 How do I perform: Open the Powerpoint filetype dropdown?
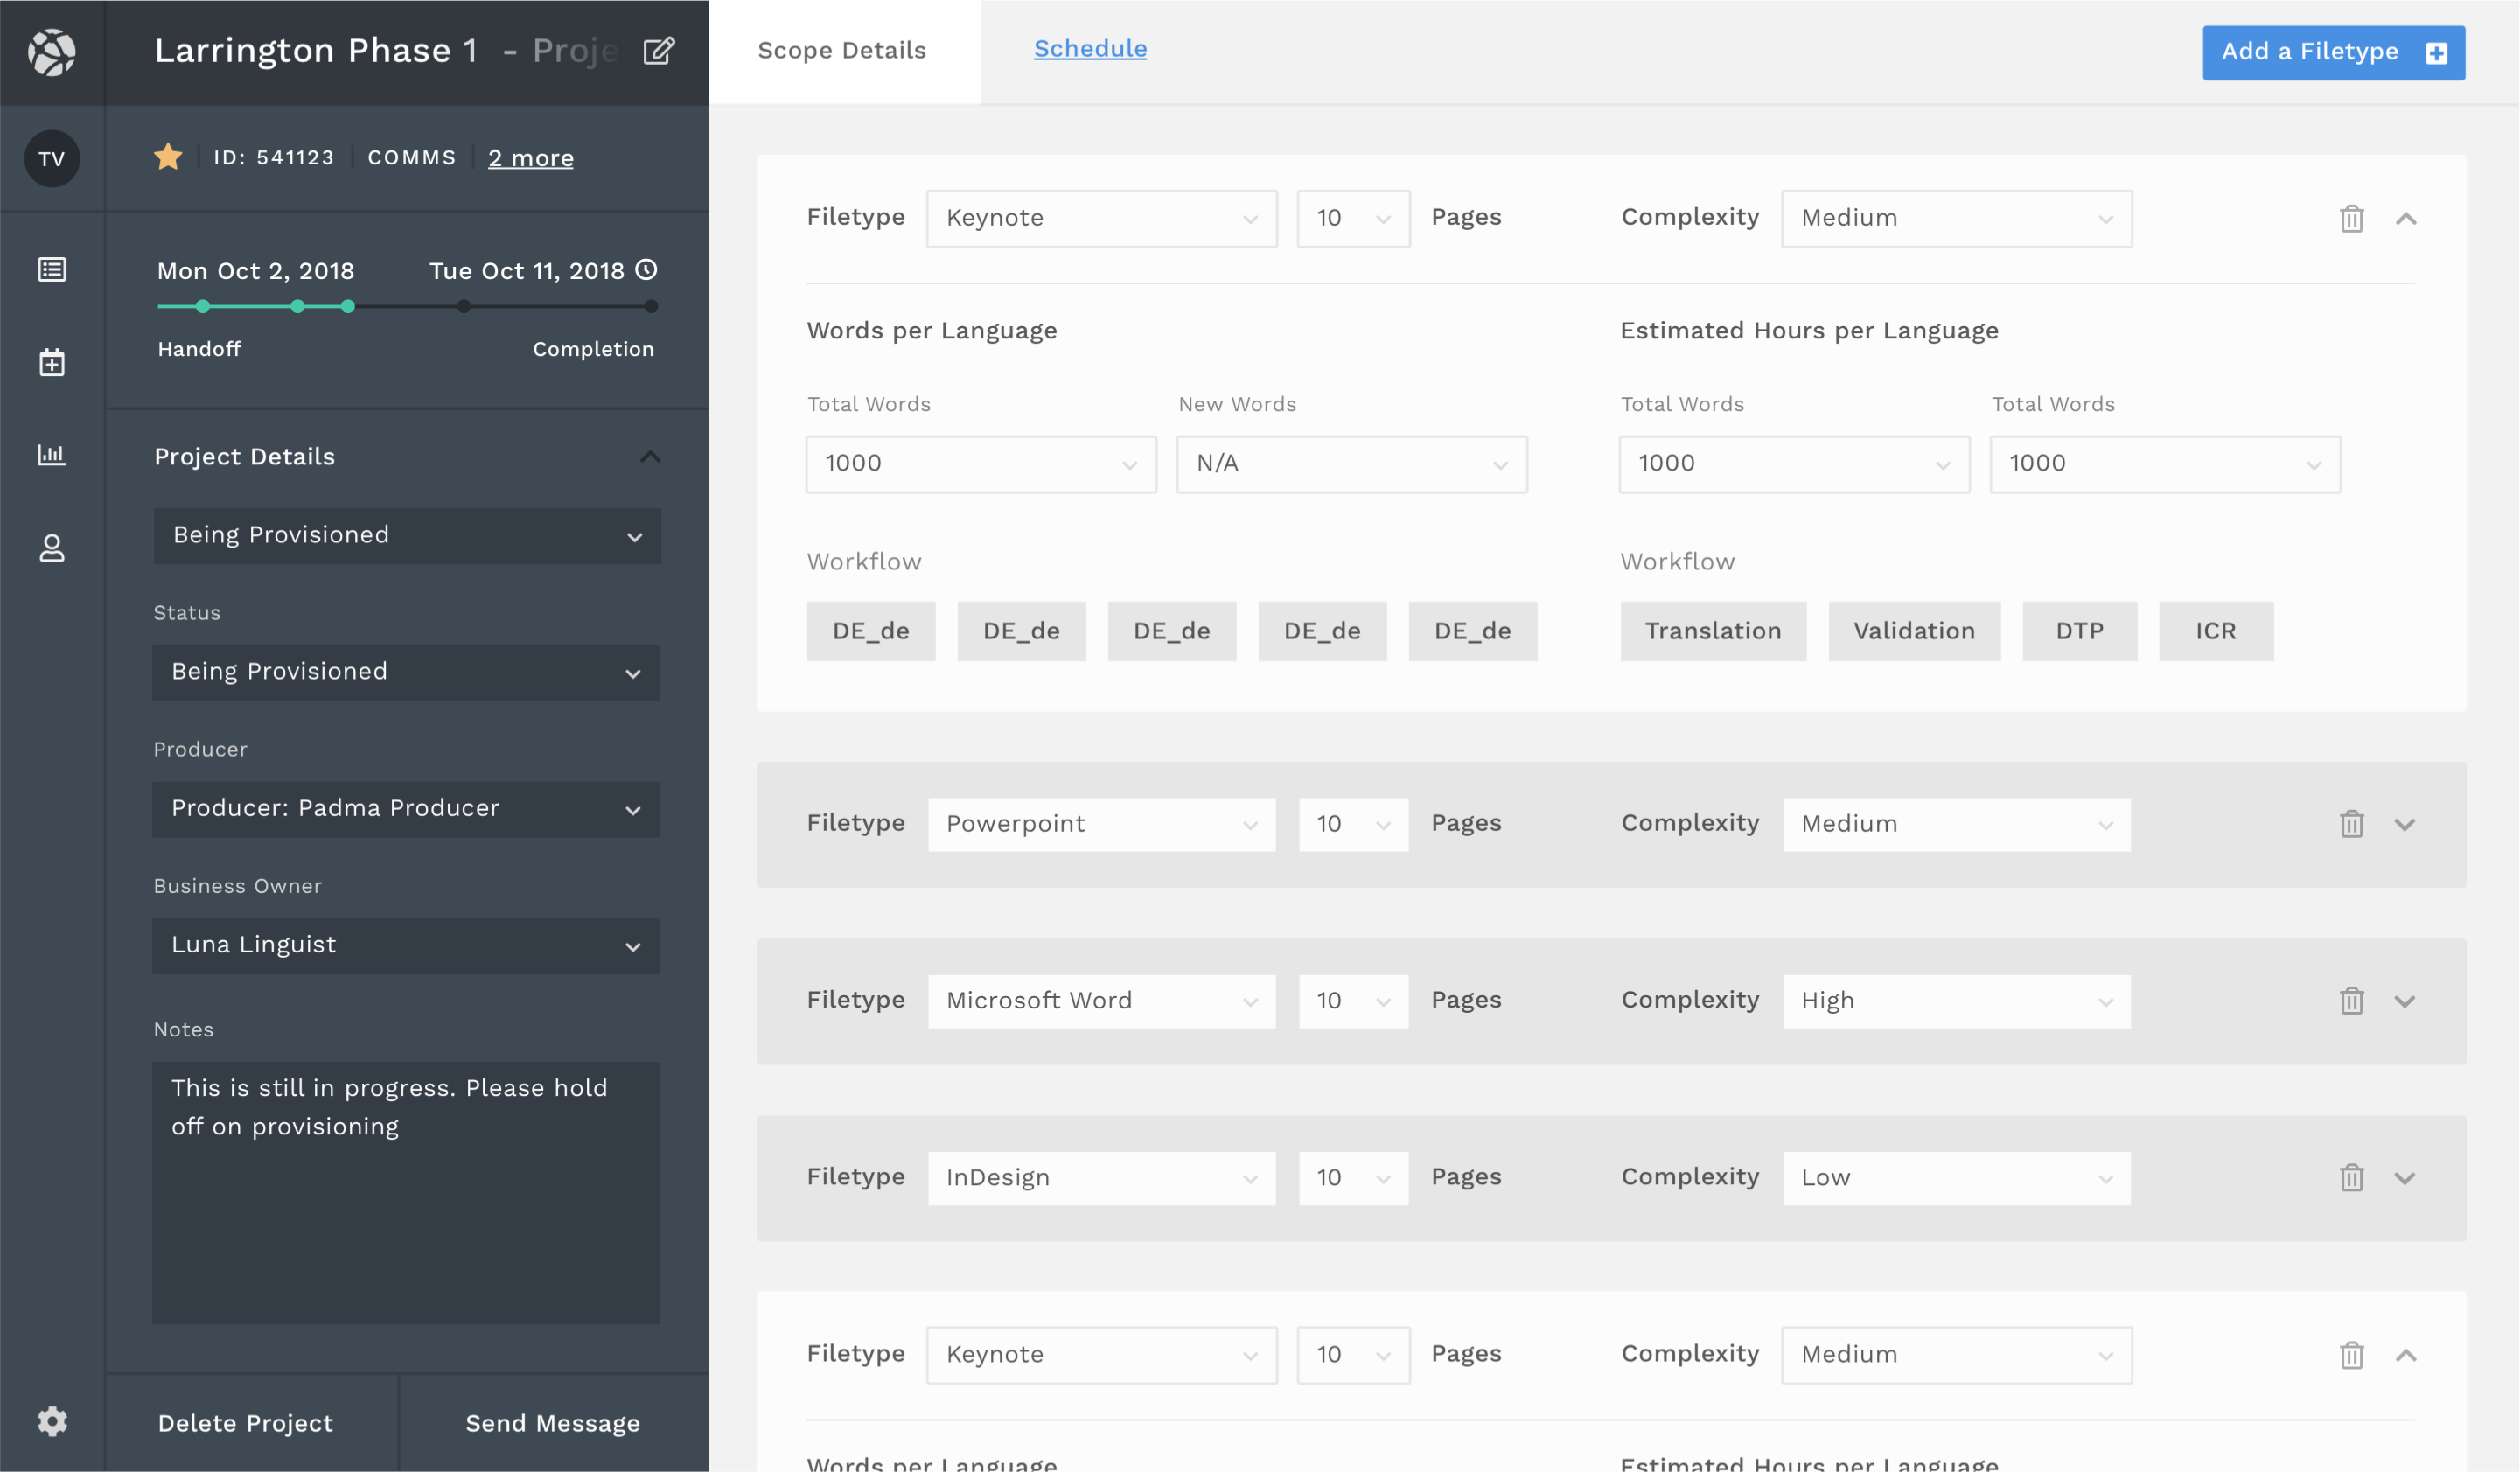pyautogui.click(x=1101, y=824)
